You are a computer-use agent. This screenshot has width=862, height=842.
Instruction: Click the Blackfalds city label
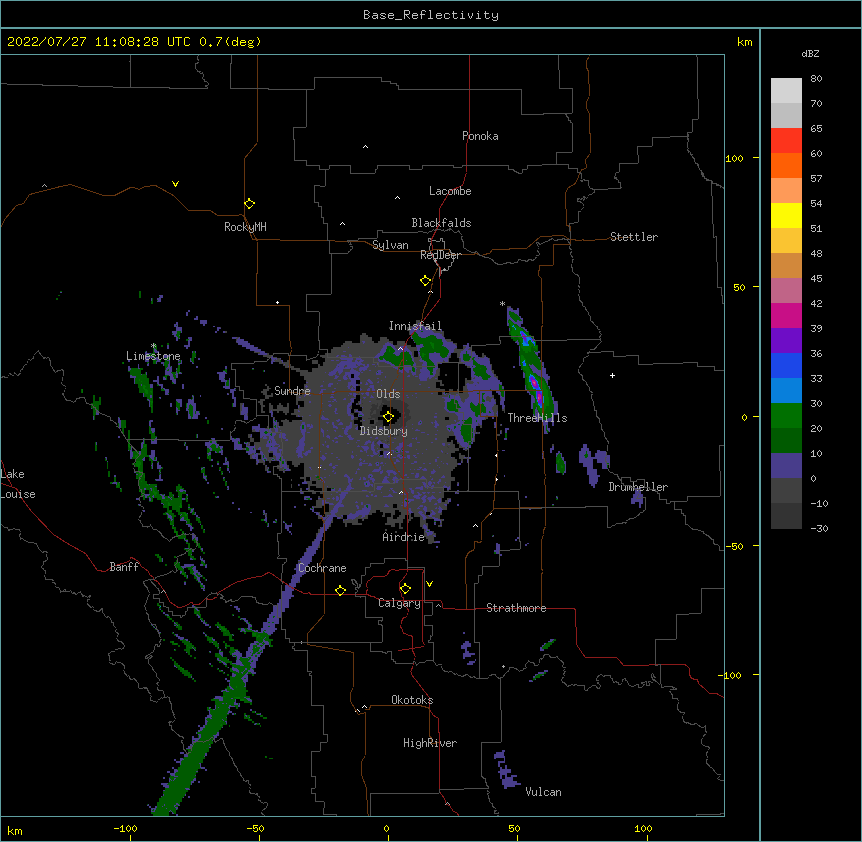[x=441, y=223]
